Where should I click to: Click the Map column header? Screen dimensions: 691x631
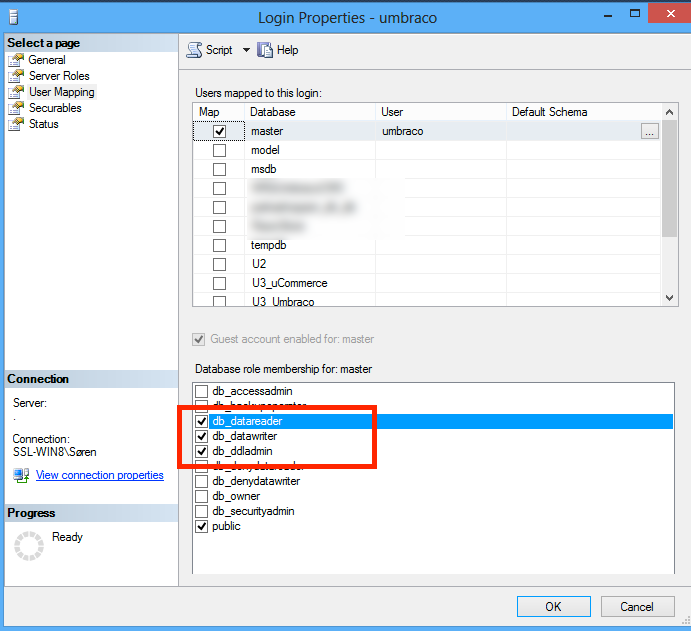click(x=218, y=112)
